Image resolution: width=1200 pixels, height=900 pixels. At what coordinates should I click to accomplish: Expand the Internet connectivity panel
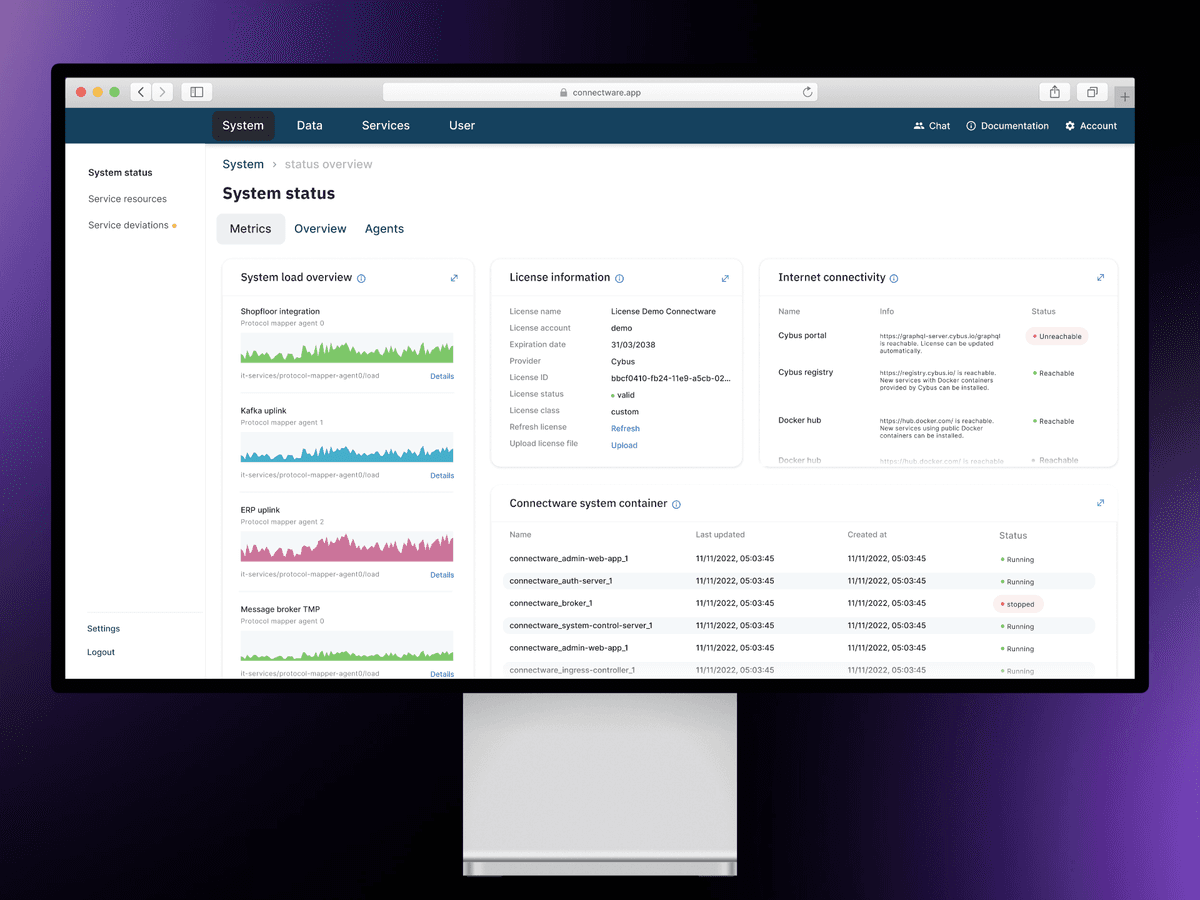[x=1100, y=277]
